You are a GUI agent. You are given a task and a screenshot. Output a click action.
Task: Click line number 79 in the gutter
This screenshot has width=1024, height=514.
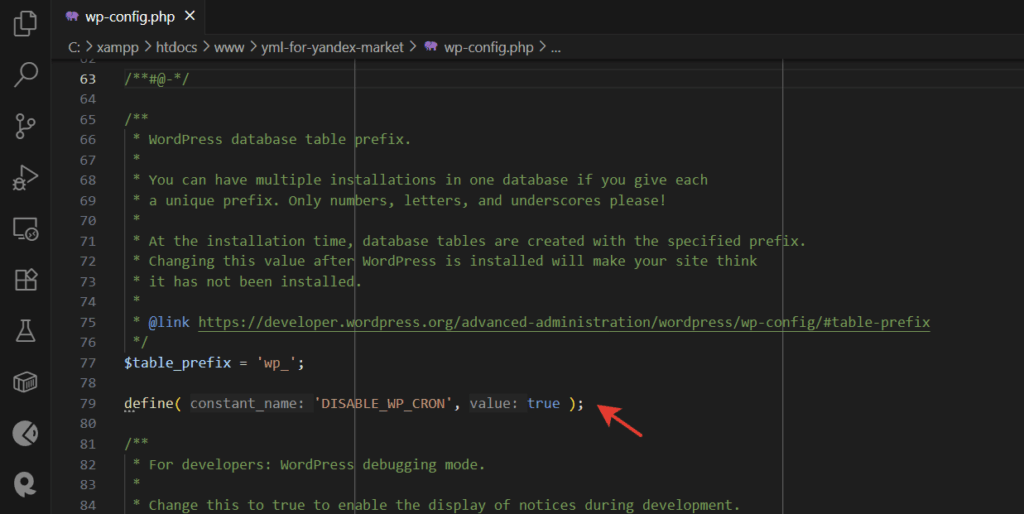pos(88,403)
